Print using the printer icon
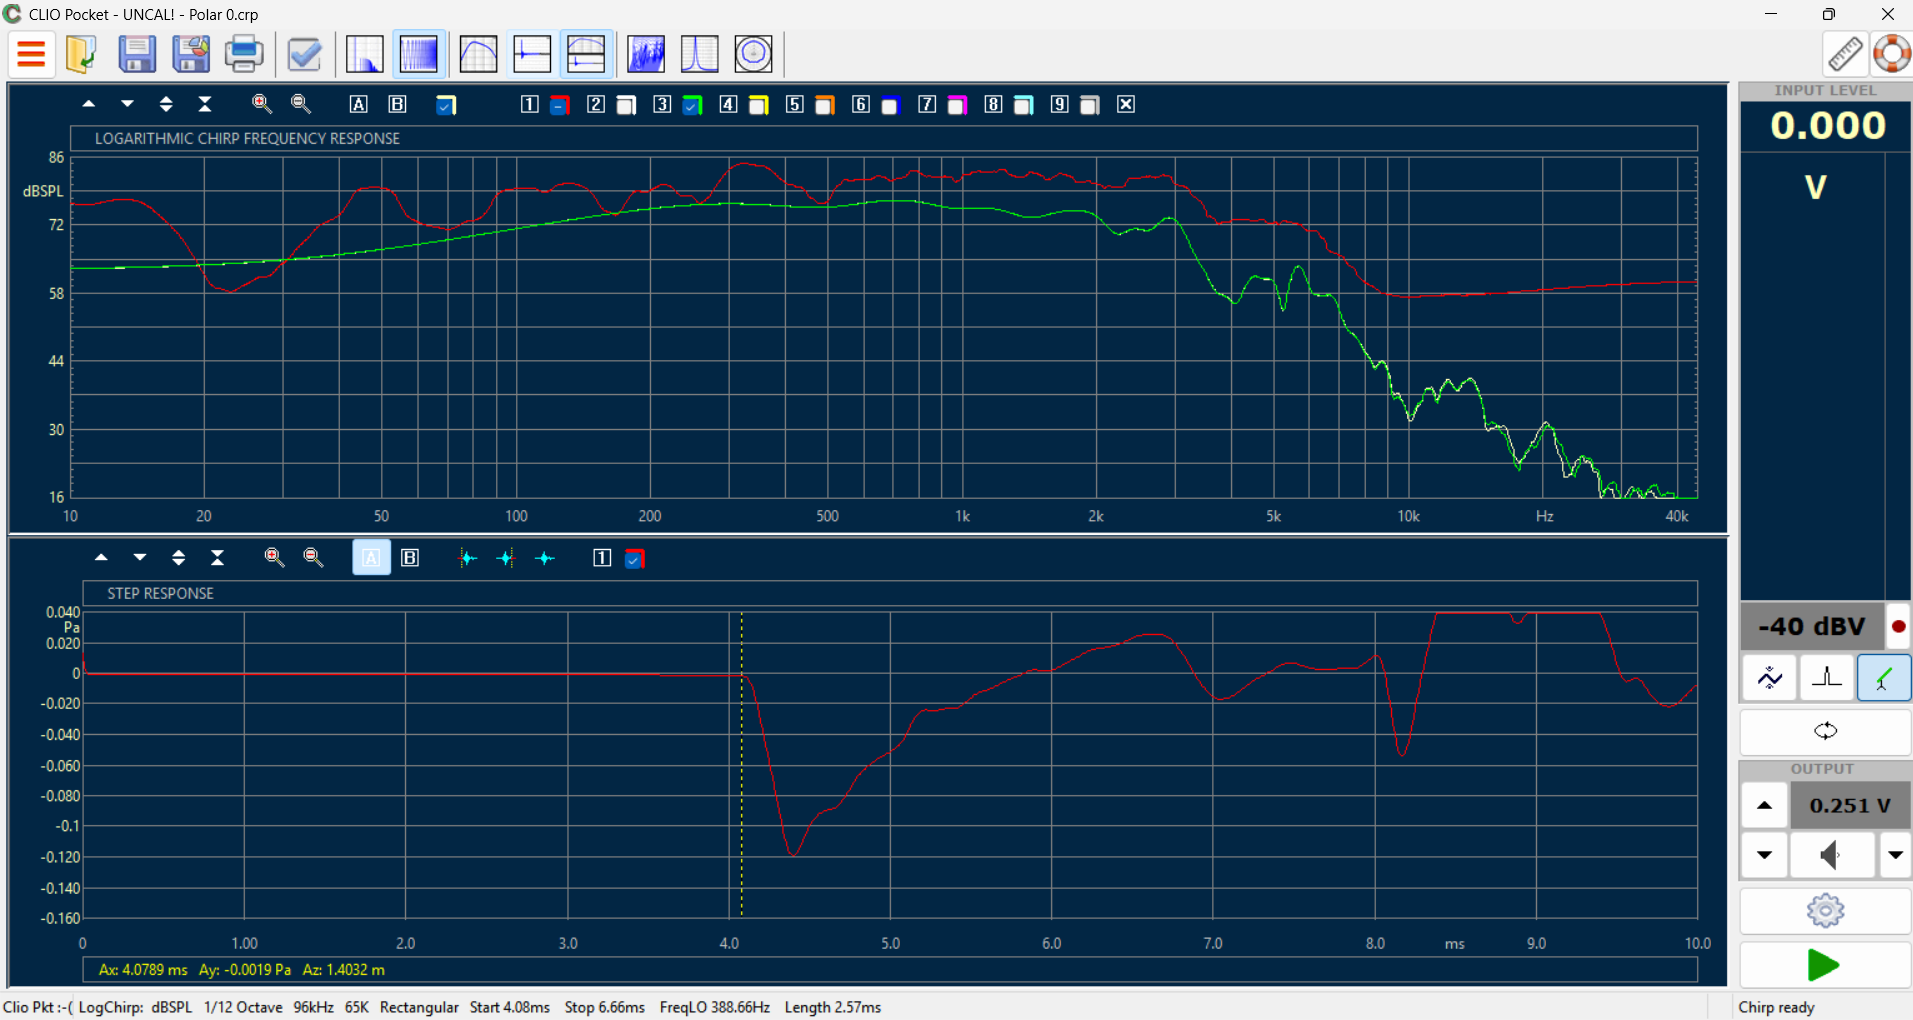The image size is (1913, 1020). click(x=244, y=54)
